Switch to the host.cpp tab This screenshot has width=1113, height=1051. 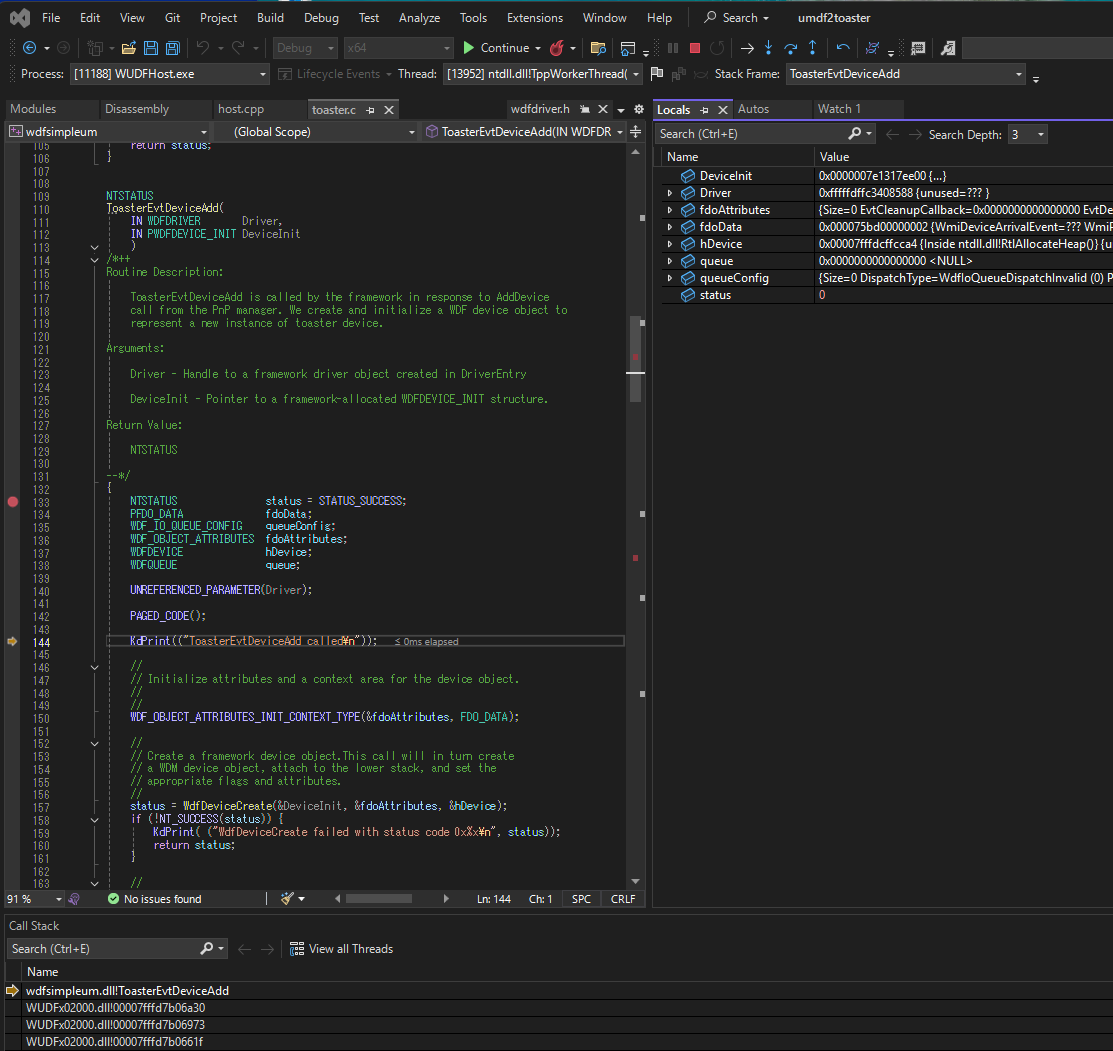240,109
